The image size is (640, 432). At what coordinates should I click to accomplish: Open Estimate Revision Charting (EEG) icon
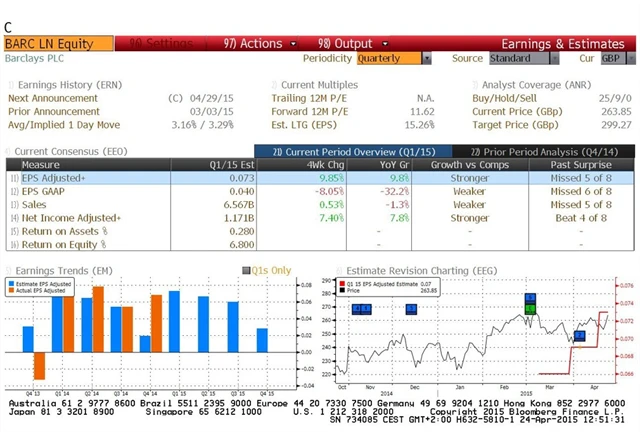tap(338, 270)
